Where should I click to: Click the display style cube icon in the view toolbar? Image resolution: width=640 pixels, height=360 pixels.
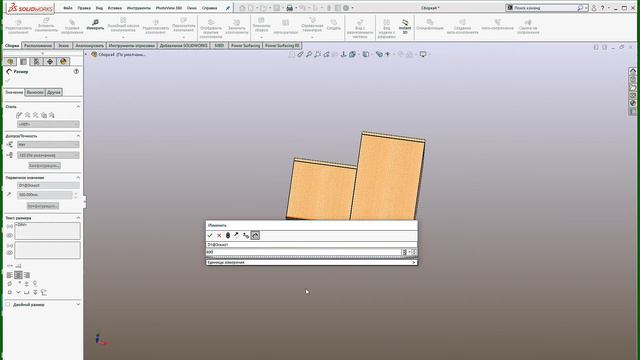pyautogui.click(x=366, y=54)
